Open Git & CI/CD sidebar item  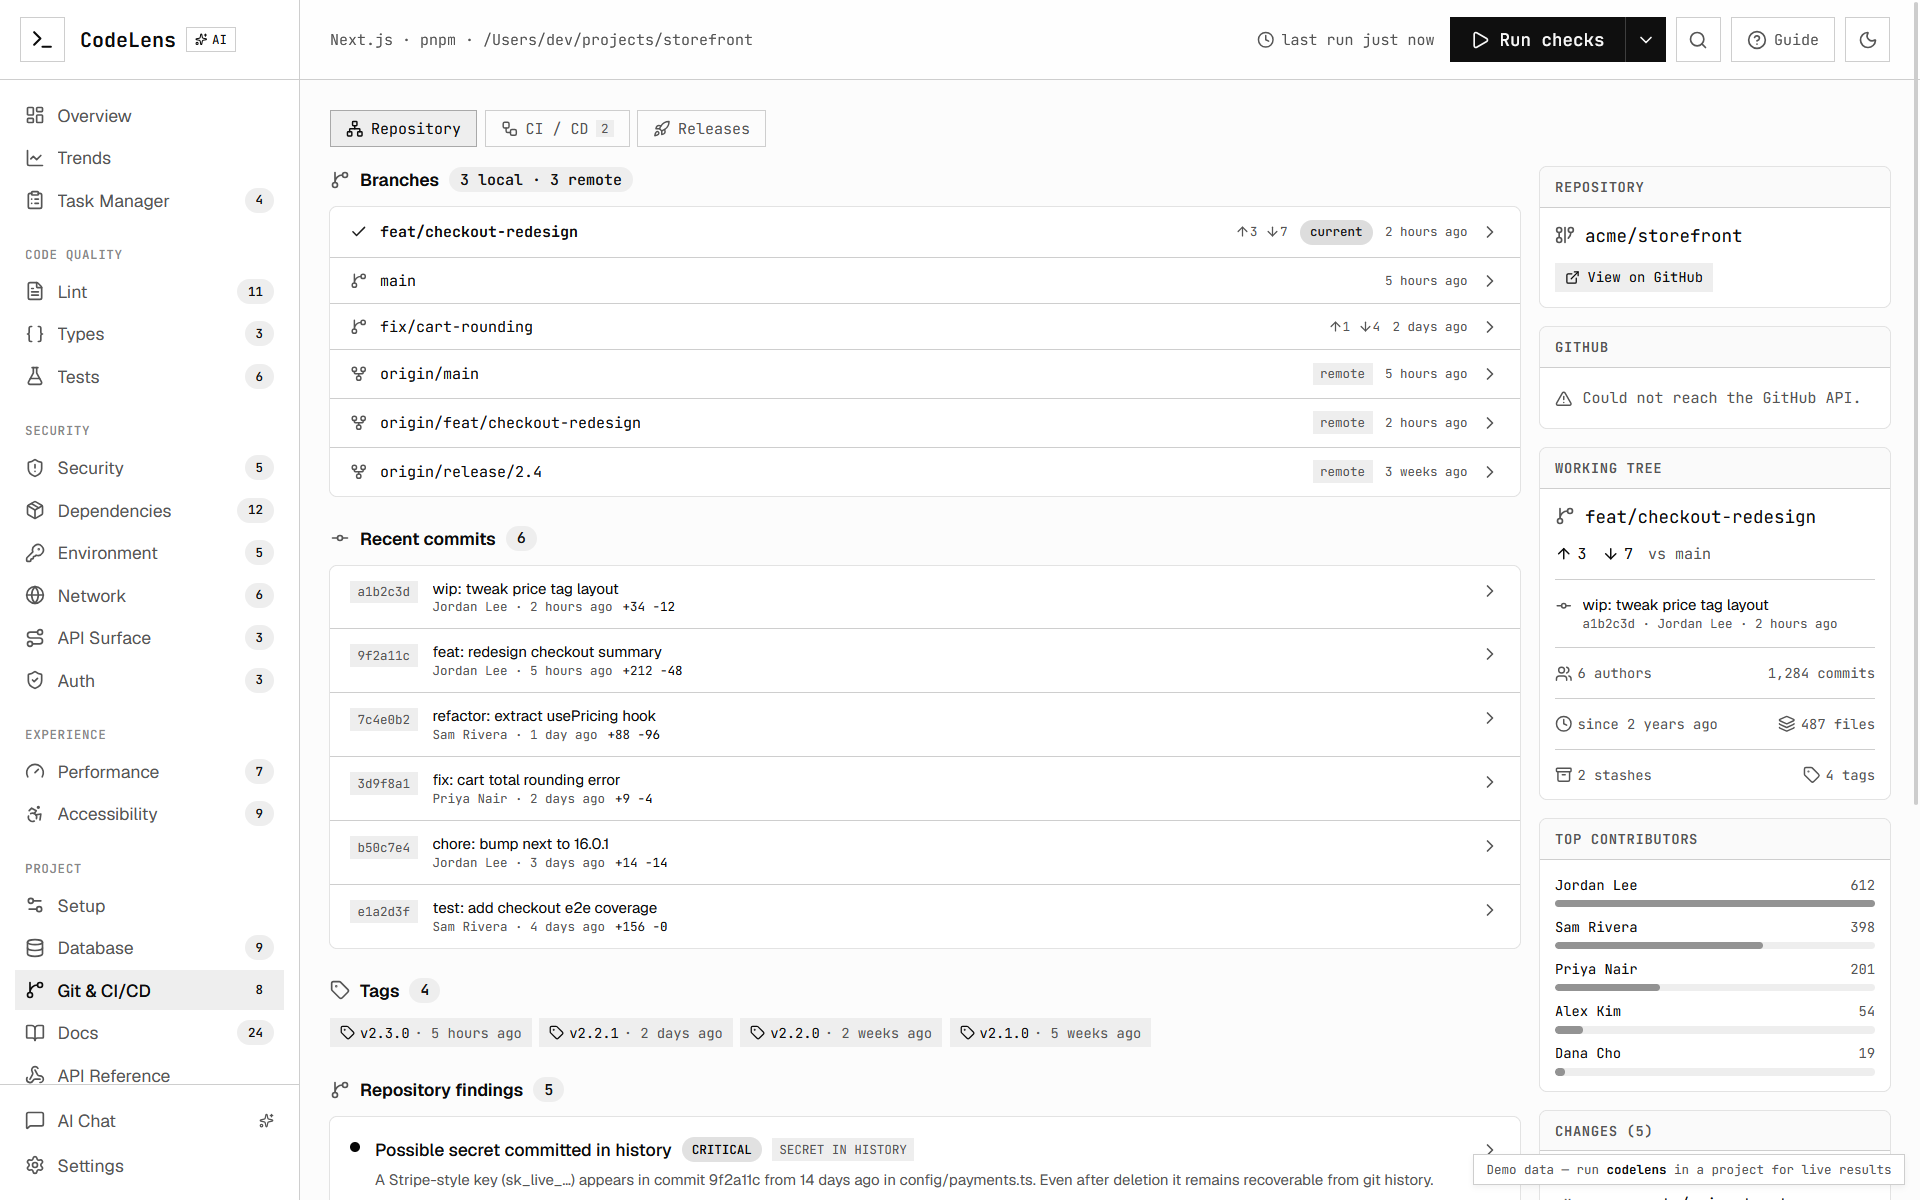click(x=149, y=990)
